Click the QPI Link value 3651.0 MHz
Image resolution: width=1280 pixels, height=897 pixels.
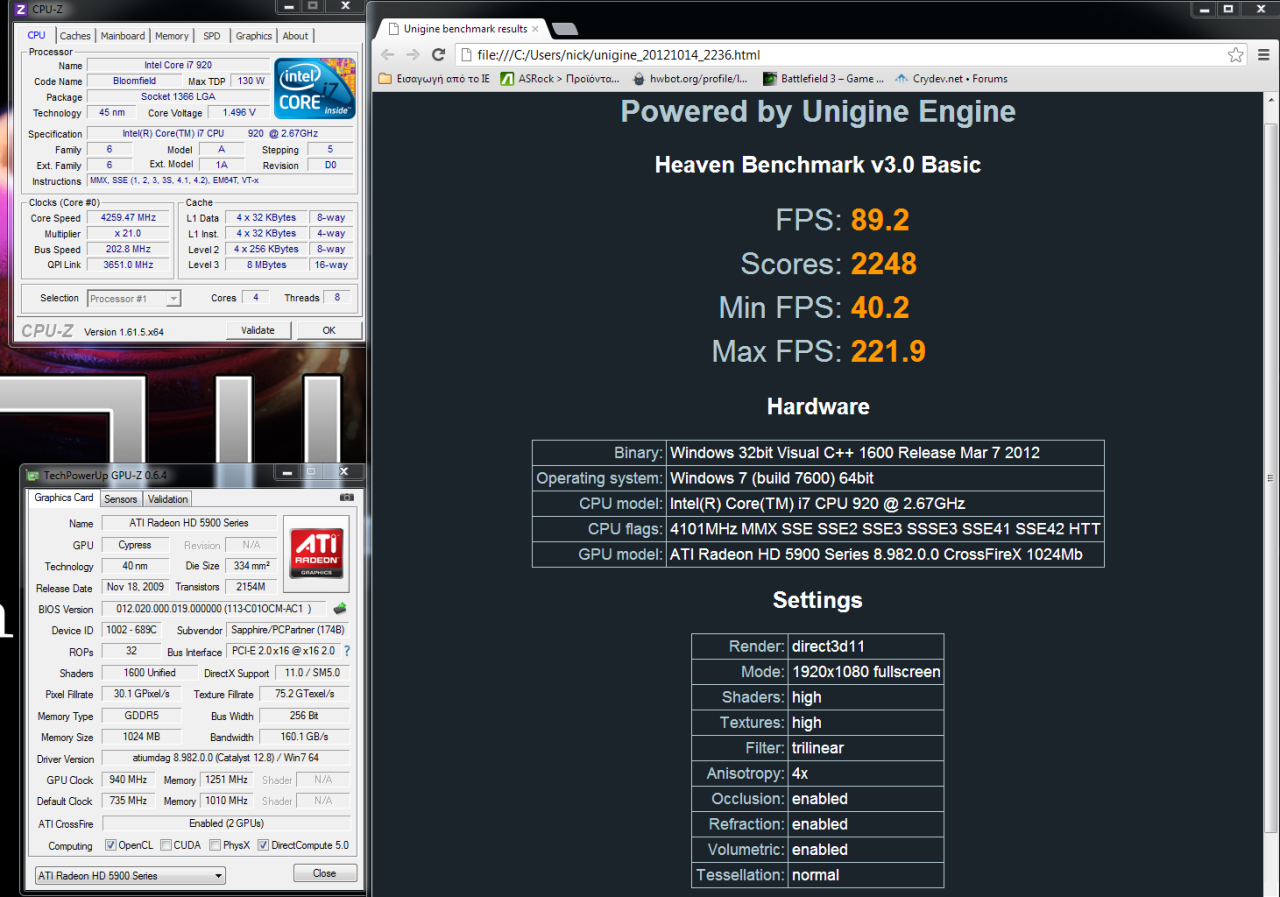pos(129,266)
